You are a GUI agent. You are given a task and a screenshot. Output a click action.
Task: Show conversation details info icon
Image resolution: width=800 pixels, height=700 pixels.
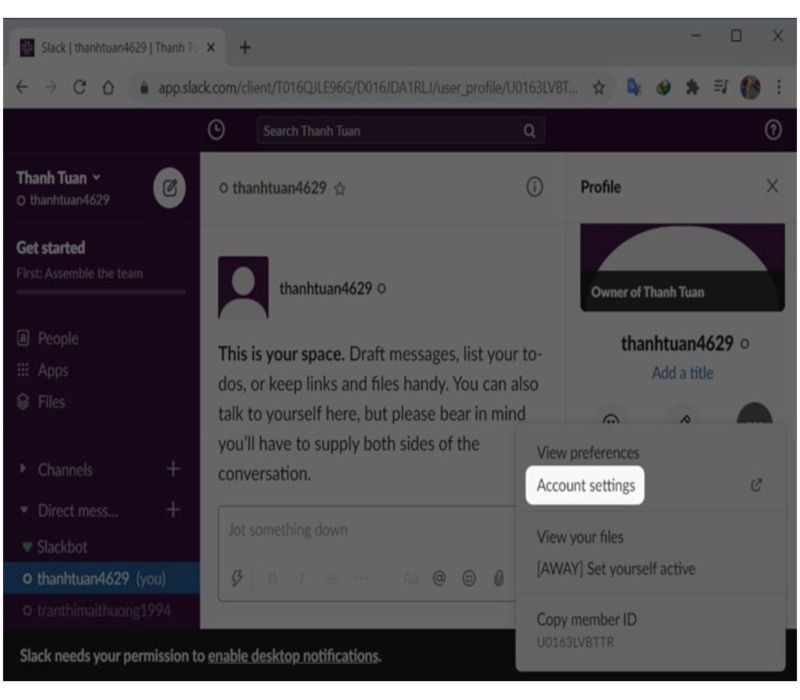pyautogui.click(x=534, y=187)
